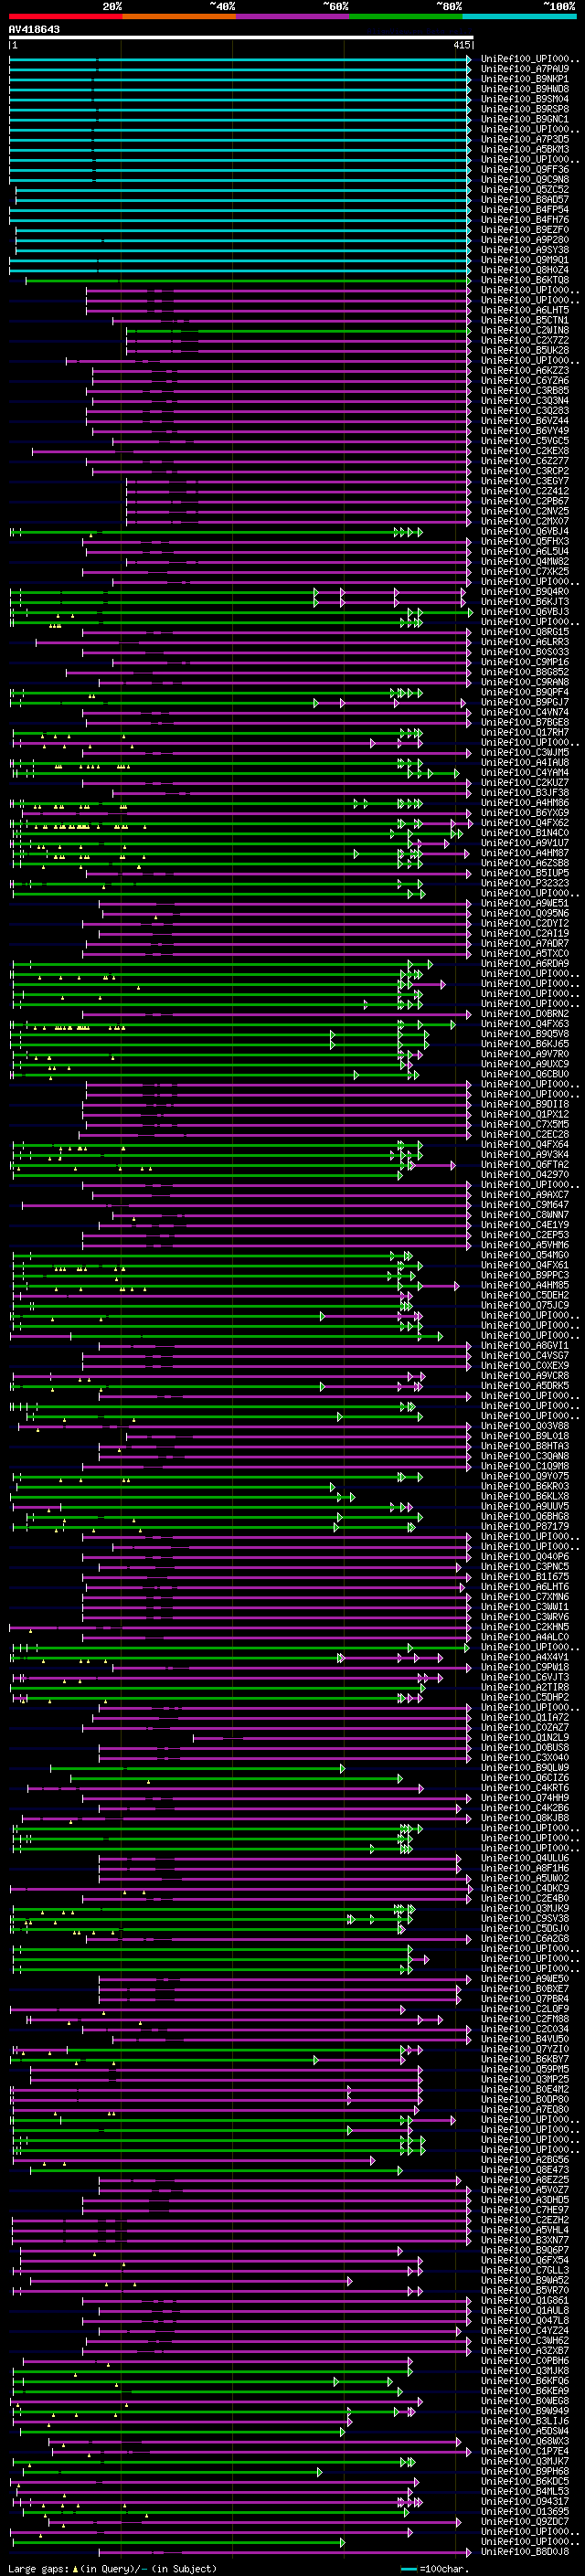The width and height of the screenshot is (585, 2576).
Task: Open hit UniRef100_B6KT08
Action: click(x=525, y=280)
